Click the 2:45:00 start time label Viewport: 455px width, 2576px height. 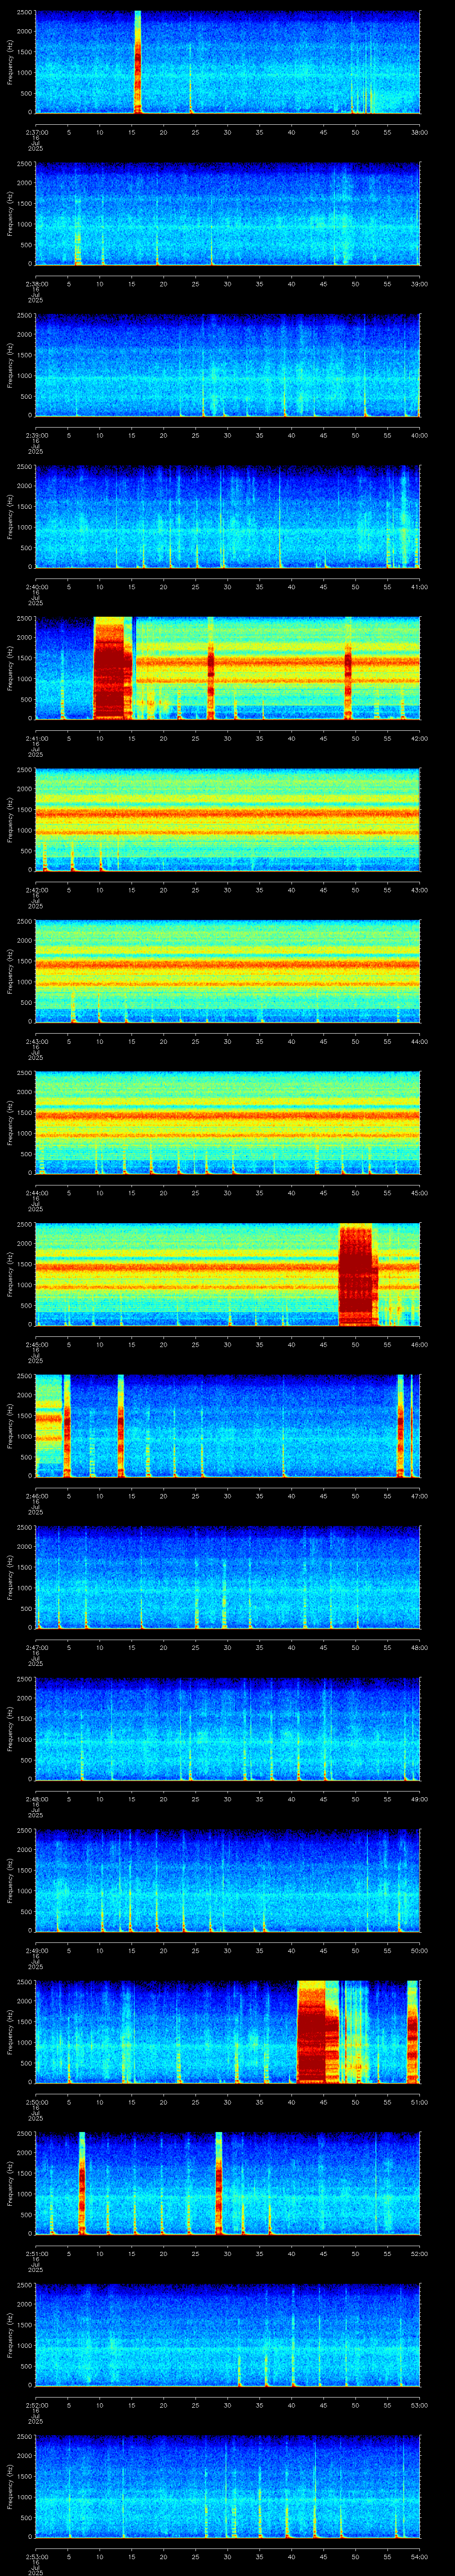coord(36,1344)
